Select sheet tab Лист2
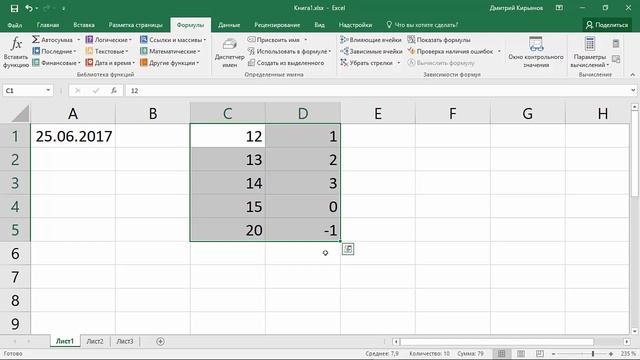640x360 pixels. click(95, 341)
